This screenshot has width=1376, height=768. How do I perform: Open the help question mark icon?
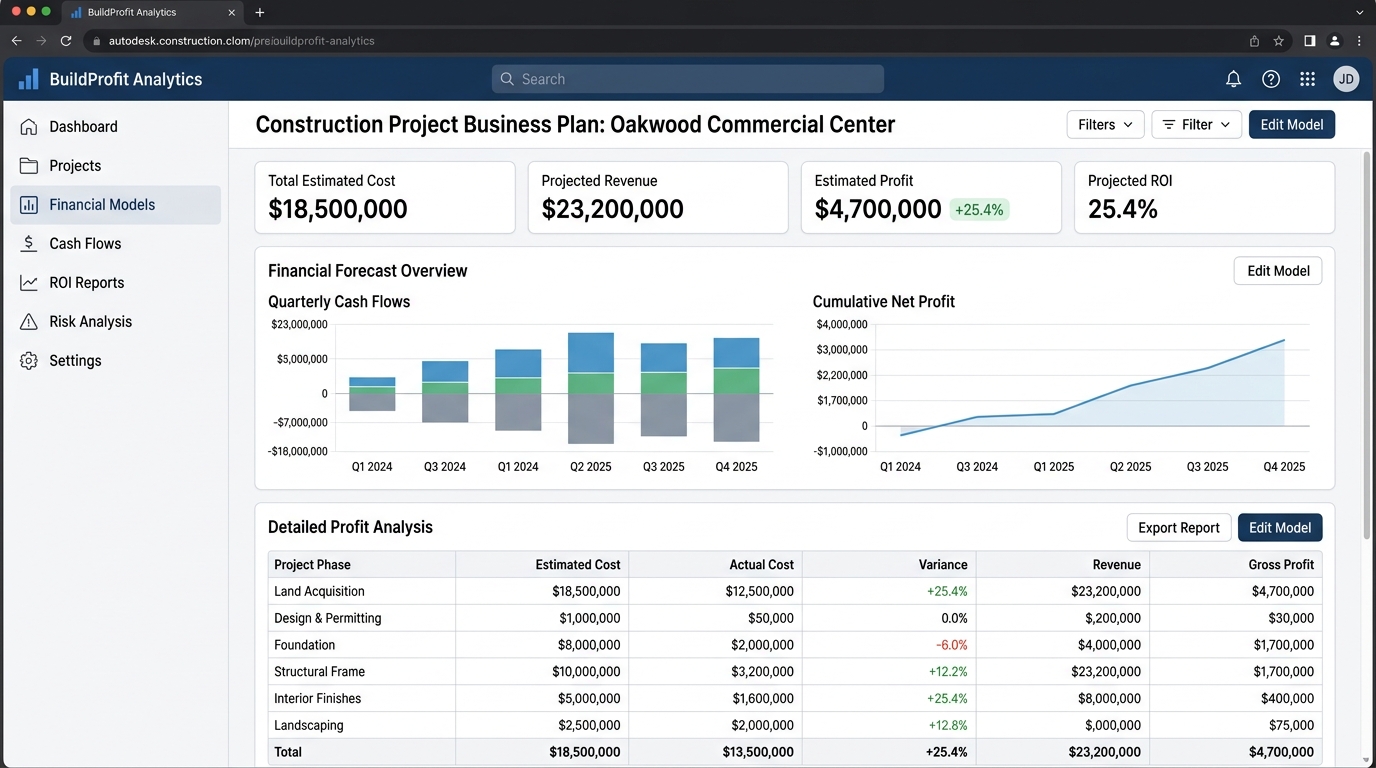point(1271,79)
